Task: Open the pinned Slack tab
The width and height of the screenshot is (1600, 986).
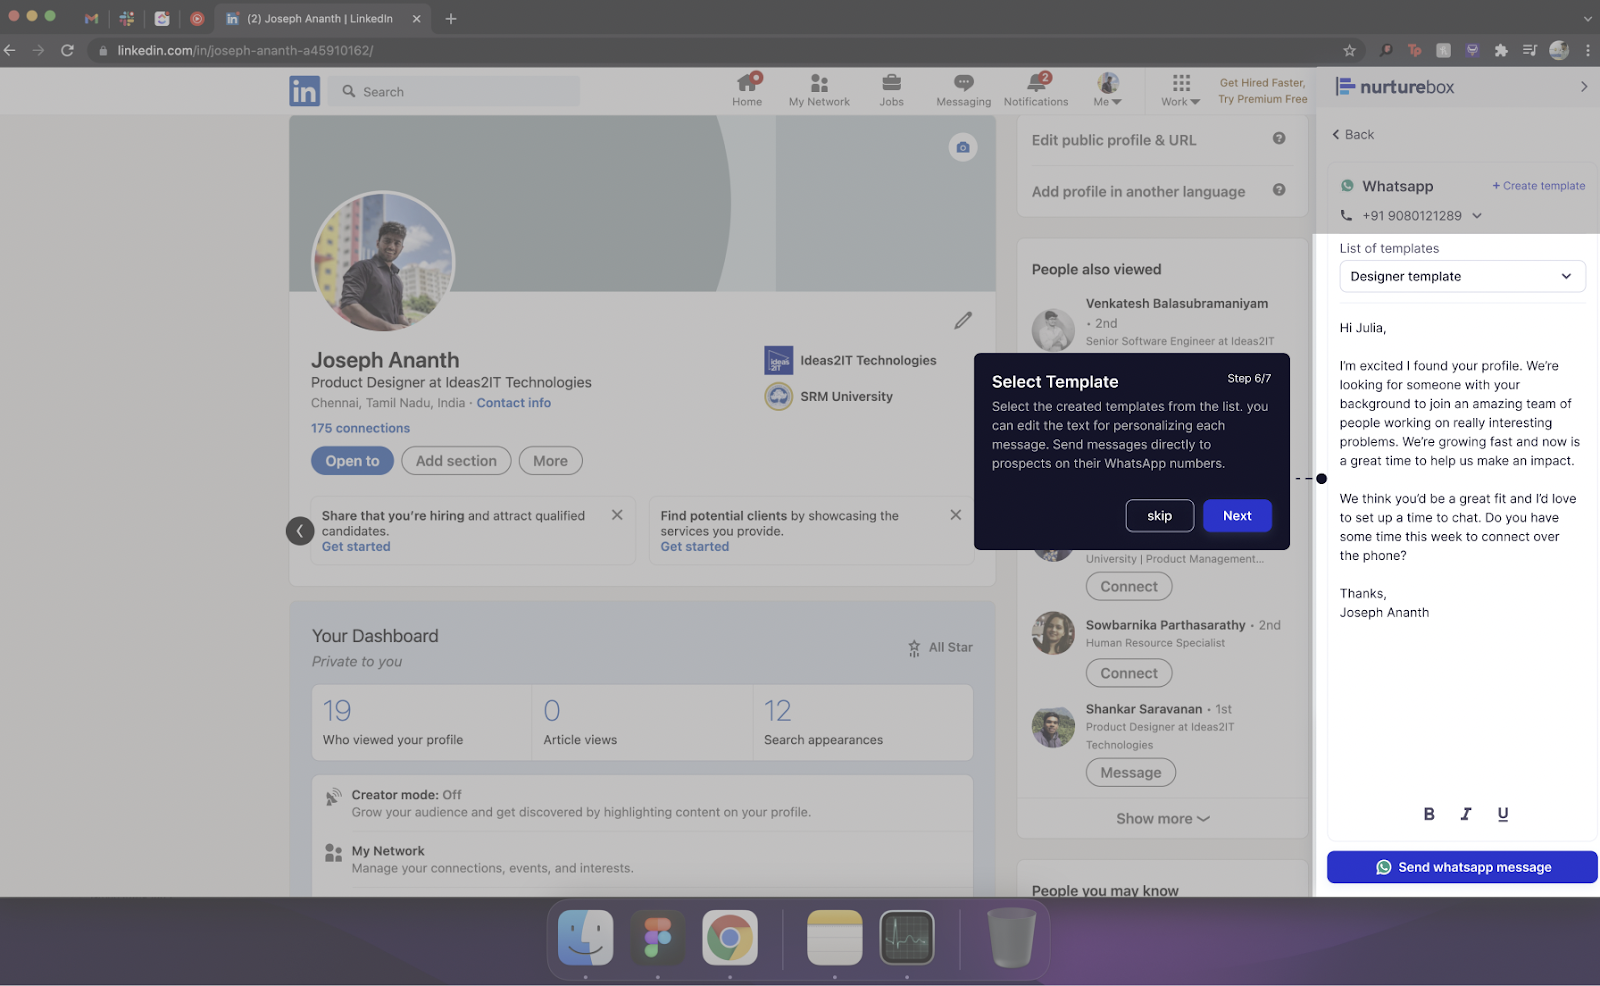Action: coord(126,18)
